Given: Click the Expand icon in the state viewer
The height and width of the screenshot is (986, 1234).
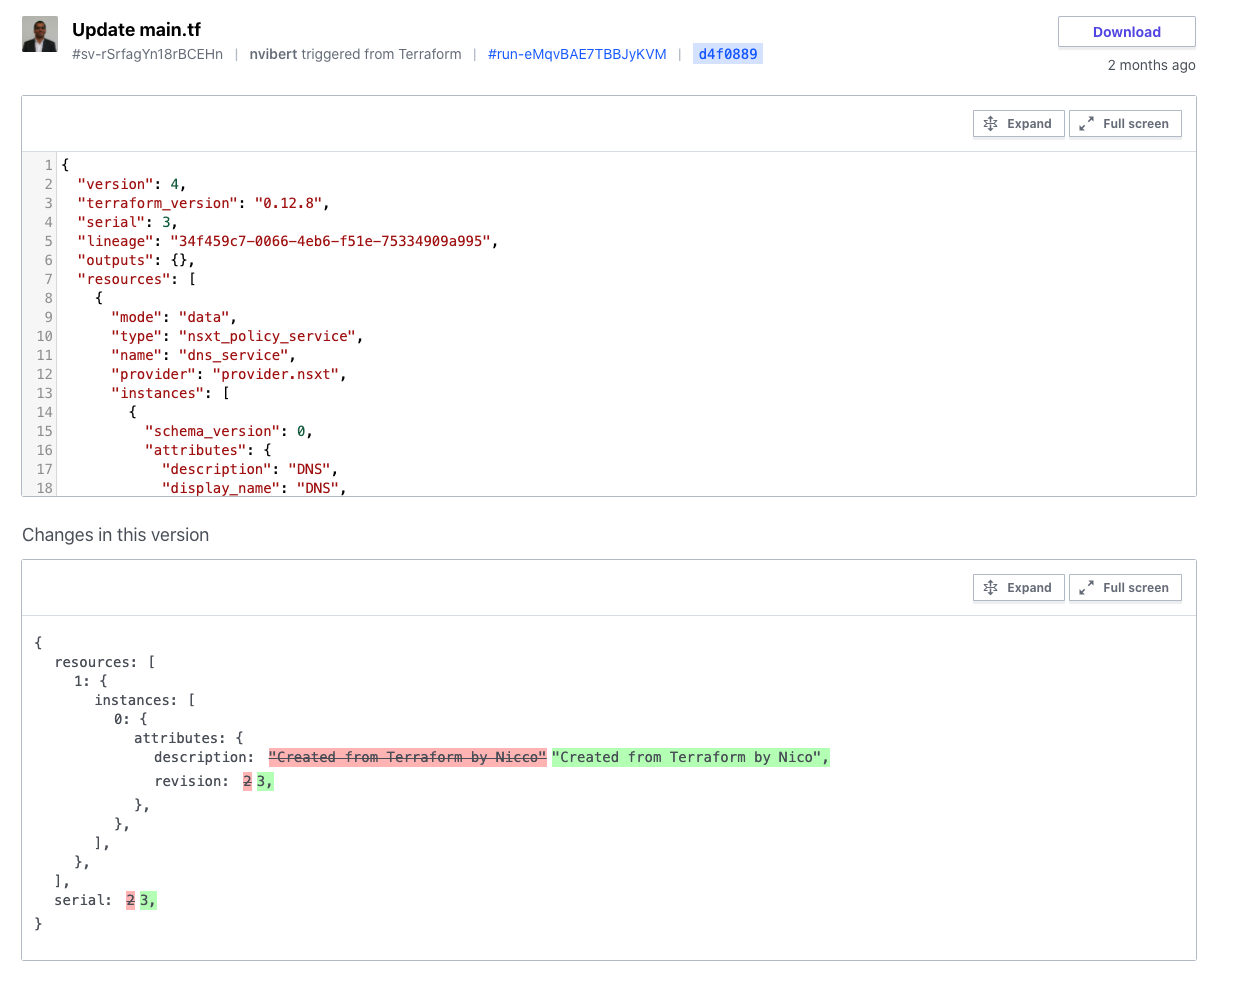Looking at the screenshot, I should [x=991, y=124].
